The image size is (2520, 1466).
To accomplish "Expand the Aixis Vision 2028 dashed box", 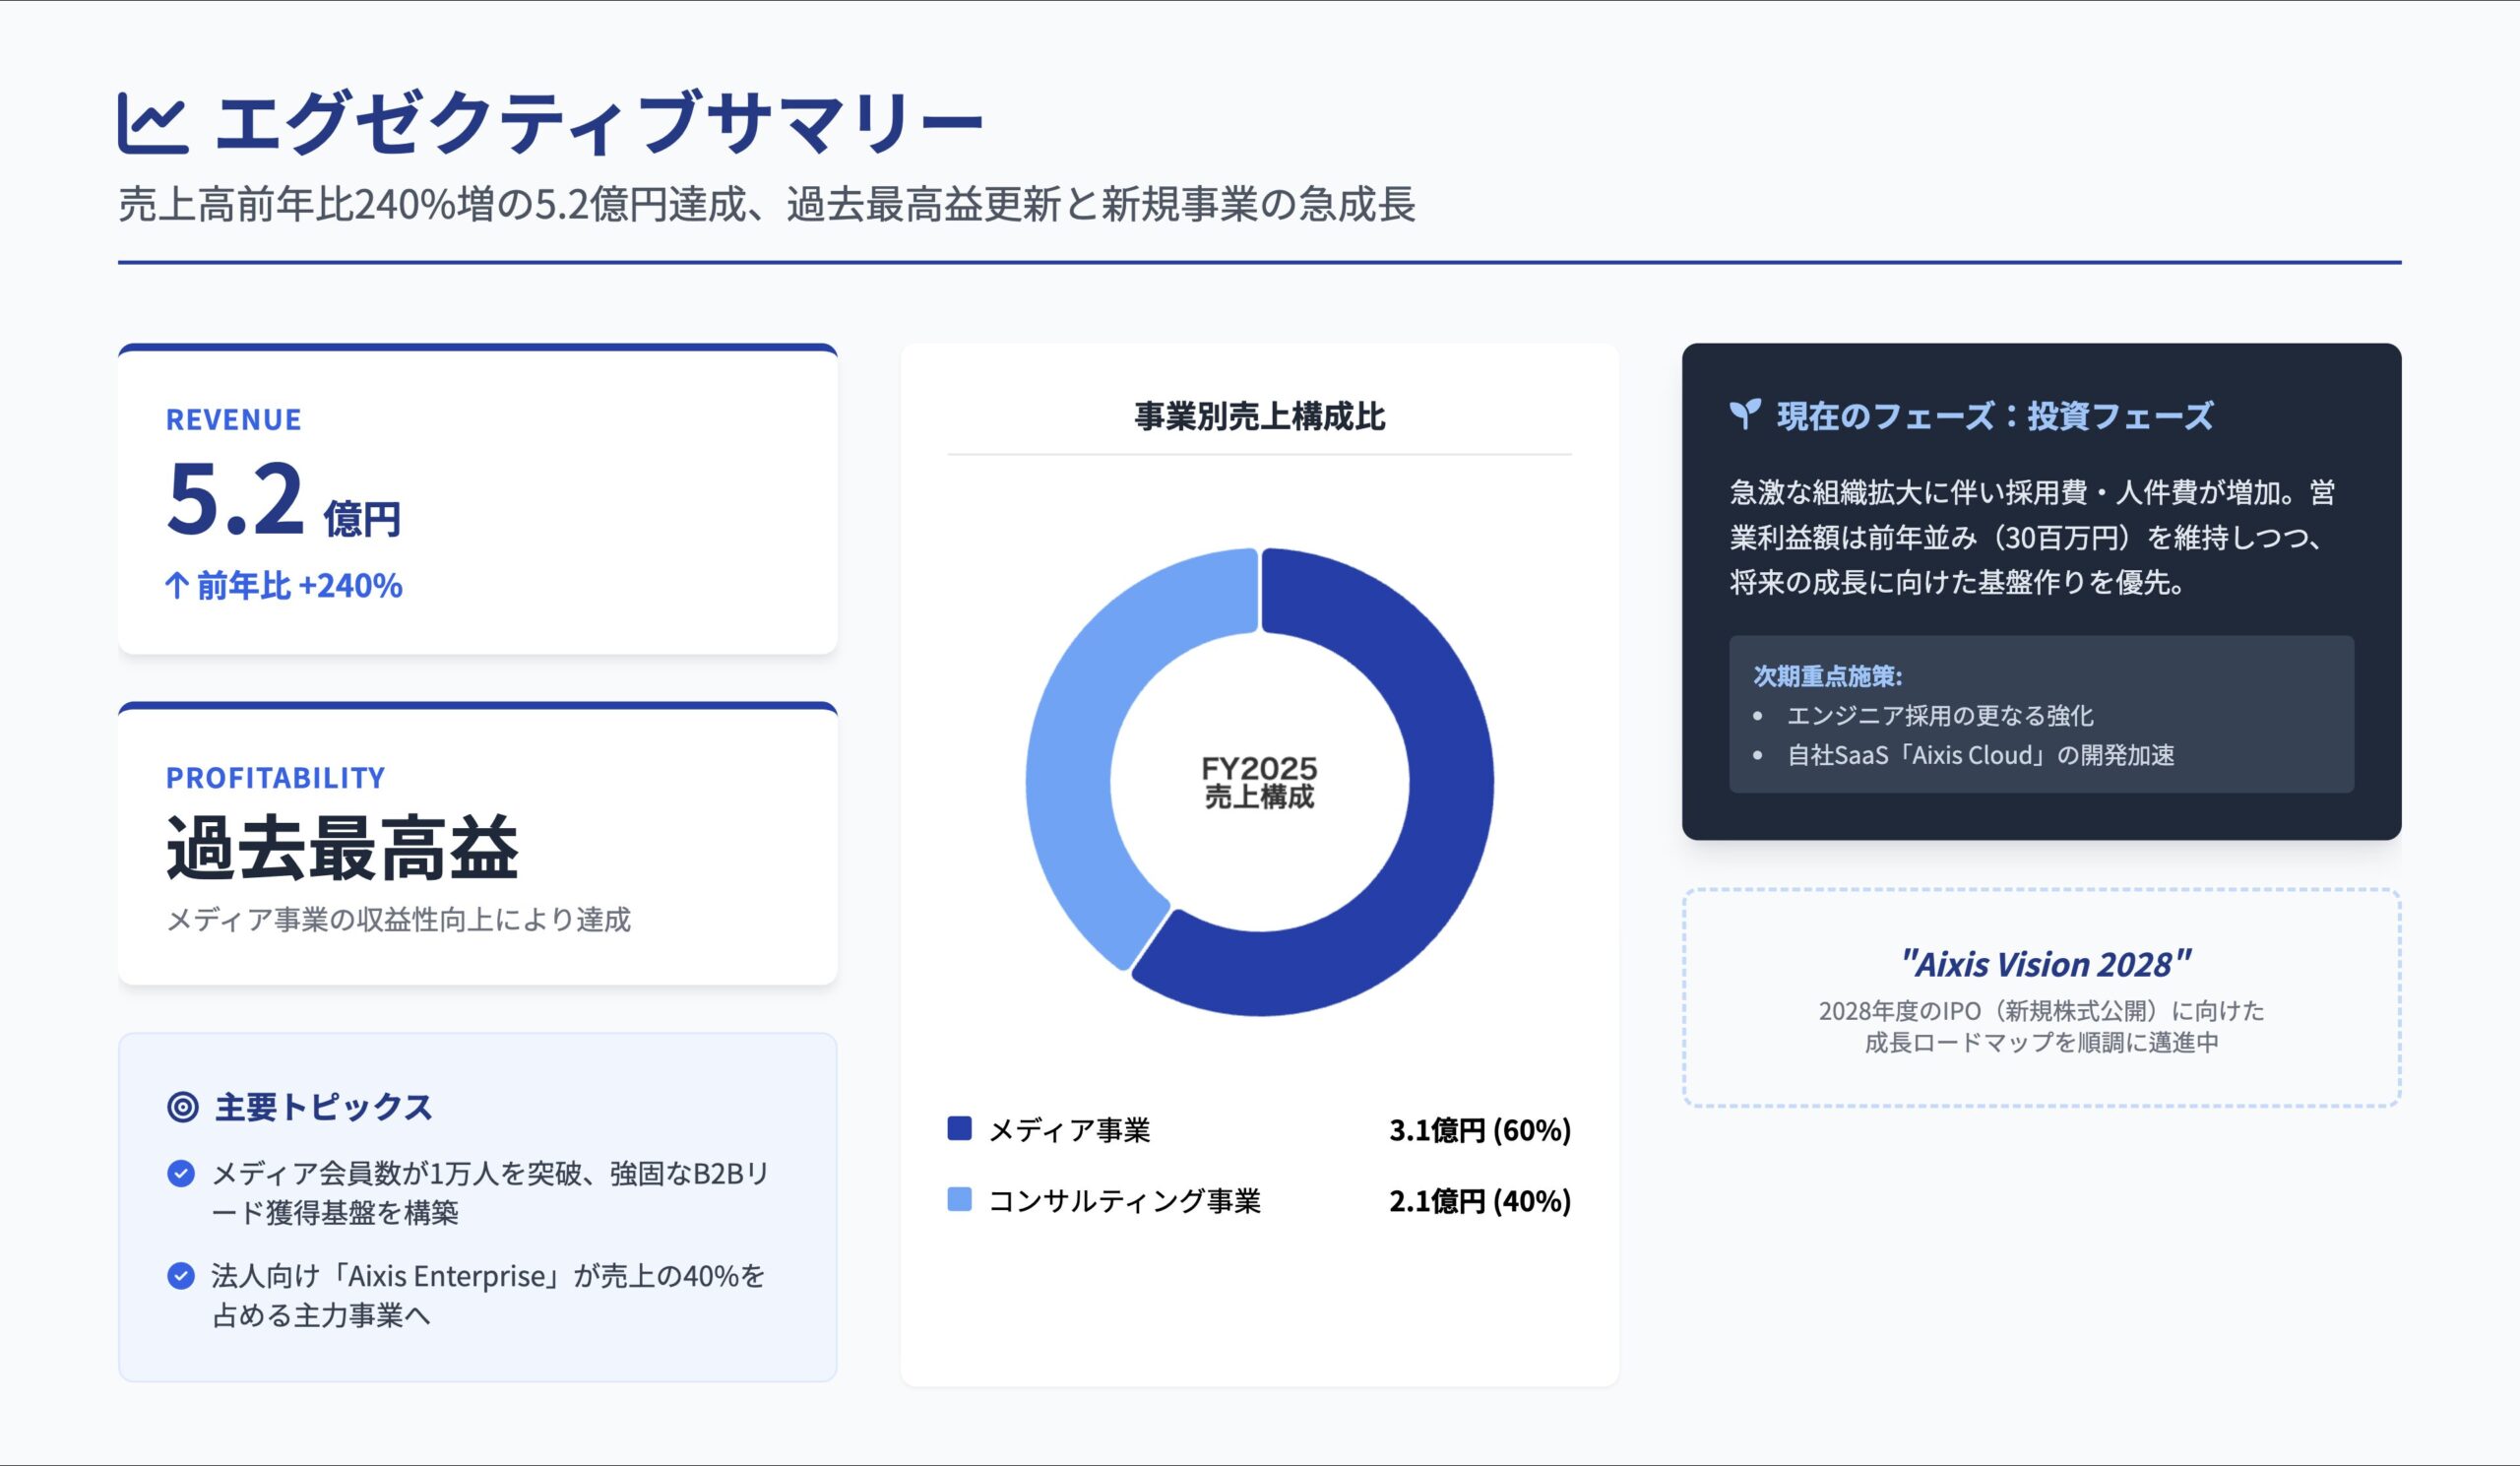I will [2060, 1000].
